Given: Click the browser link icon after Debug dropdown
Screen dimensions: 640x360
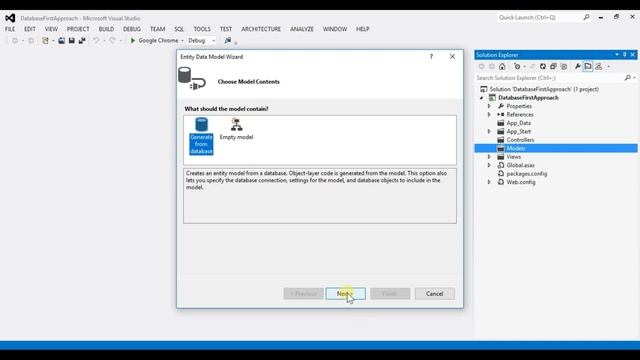Looking at the screenshot, I should pos(228,40).
